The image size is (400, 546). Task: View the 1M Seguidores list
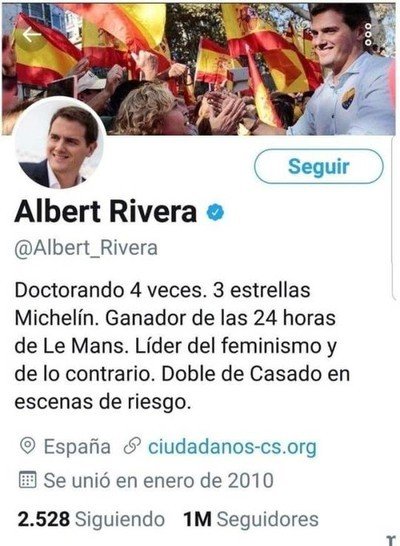pos(251,519)
